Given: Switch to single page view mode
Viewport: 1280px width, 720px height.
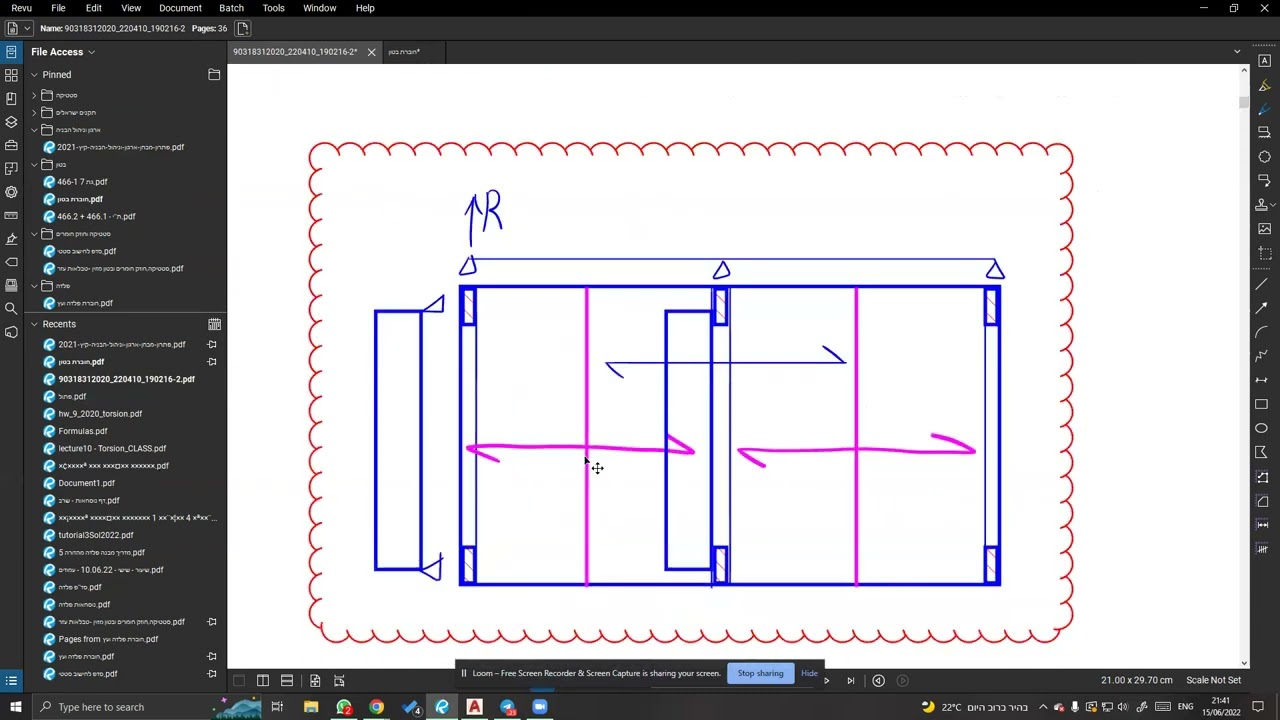Looking at the screenshot, I should point(239,681).
